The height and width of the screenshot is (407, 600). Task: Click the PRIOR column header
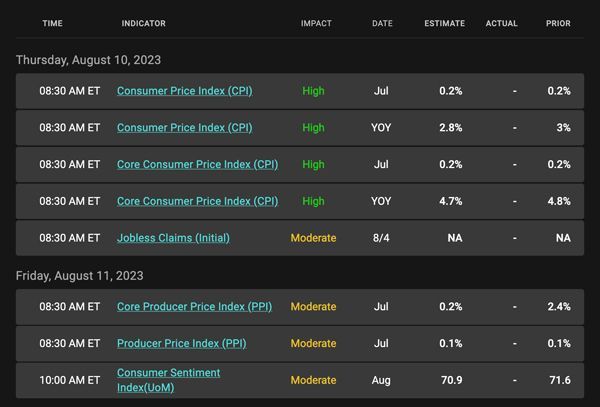[558, 23]
